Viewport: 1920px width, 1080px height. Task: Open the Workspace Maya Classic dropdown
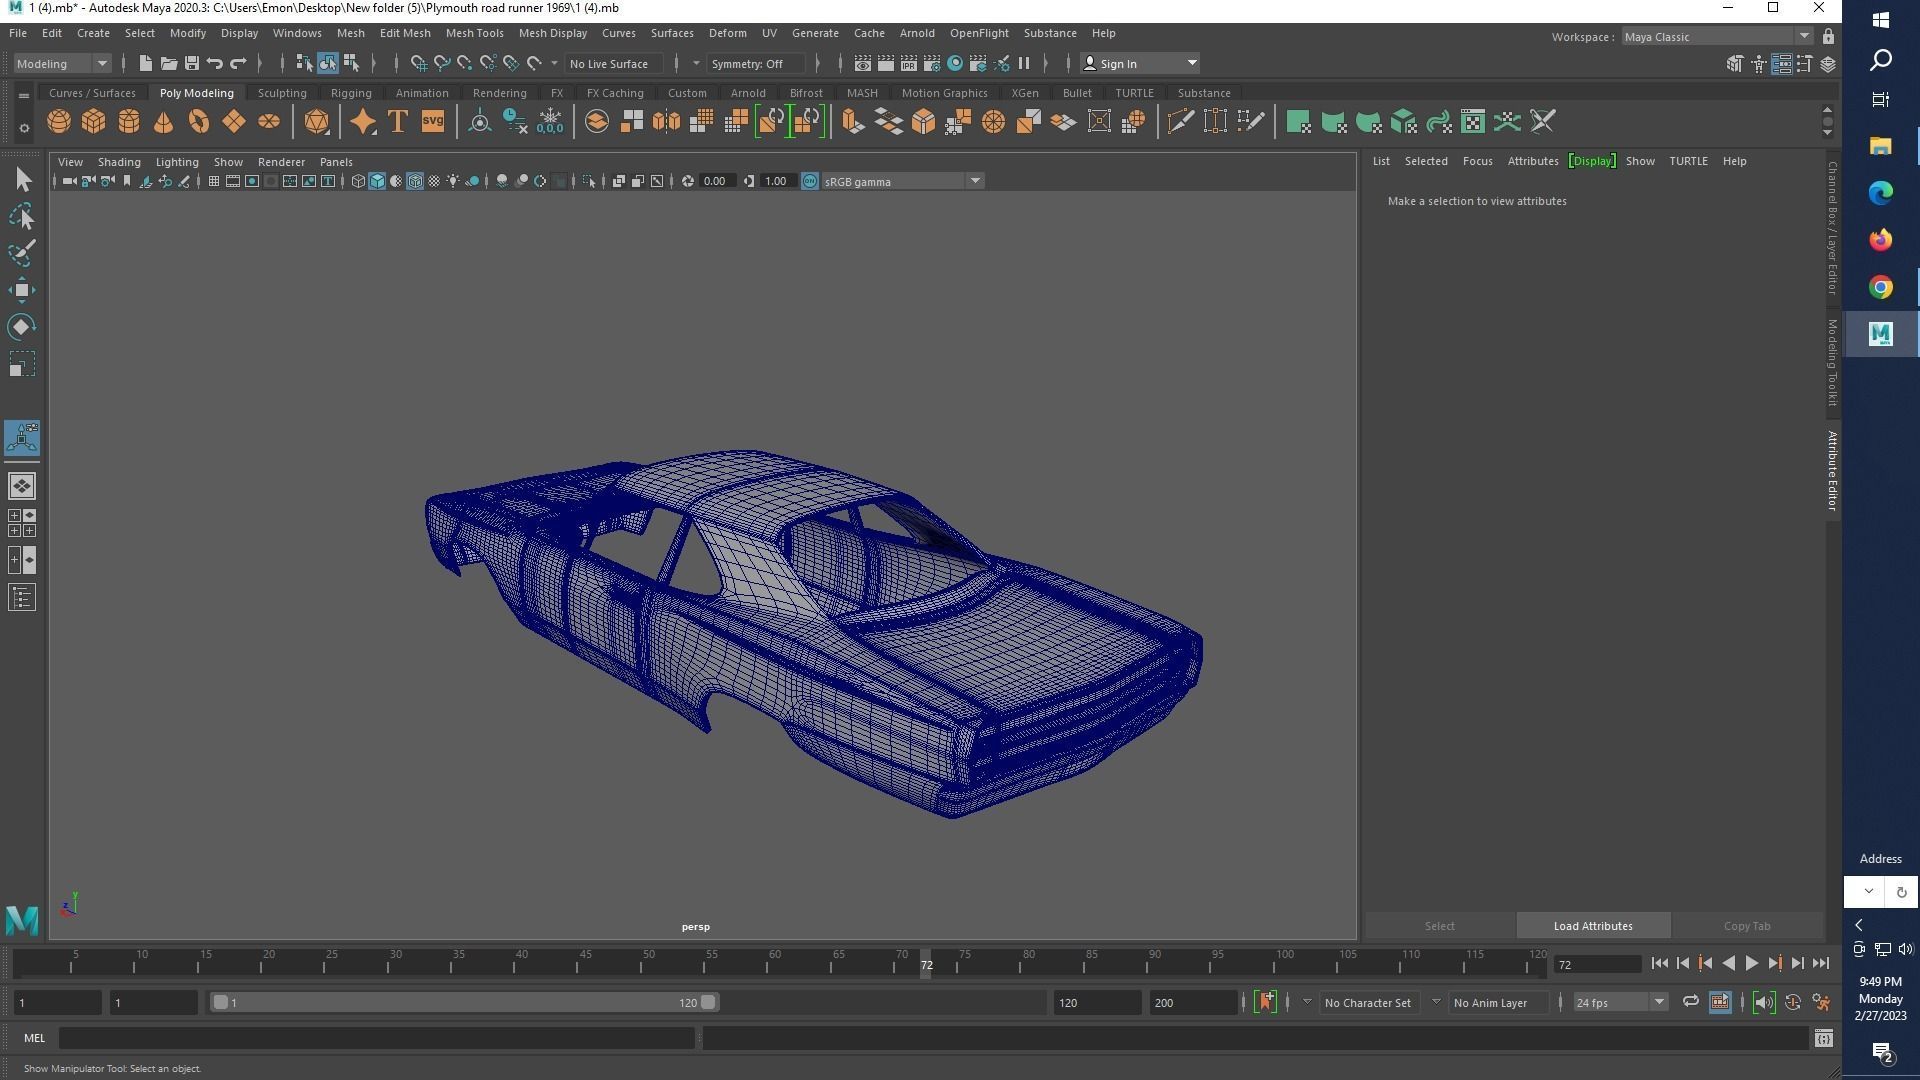pyautogui.click(x=1716, y=37)
